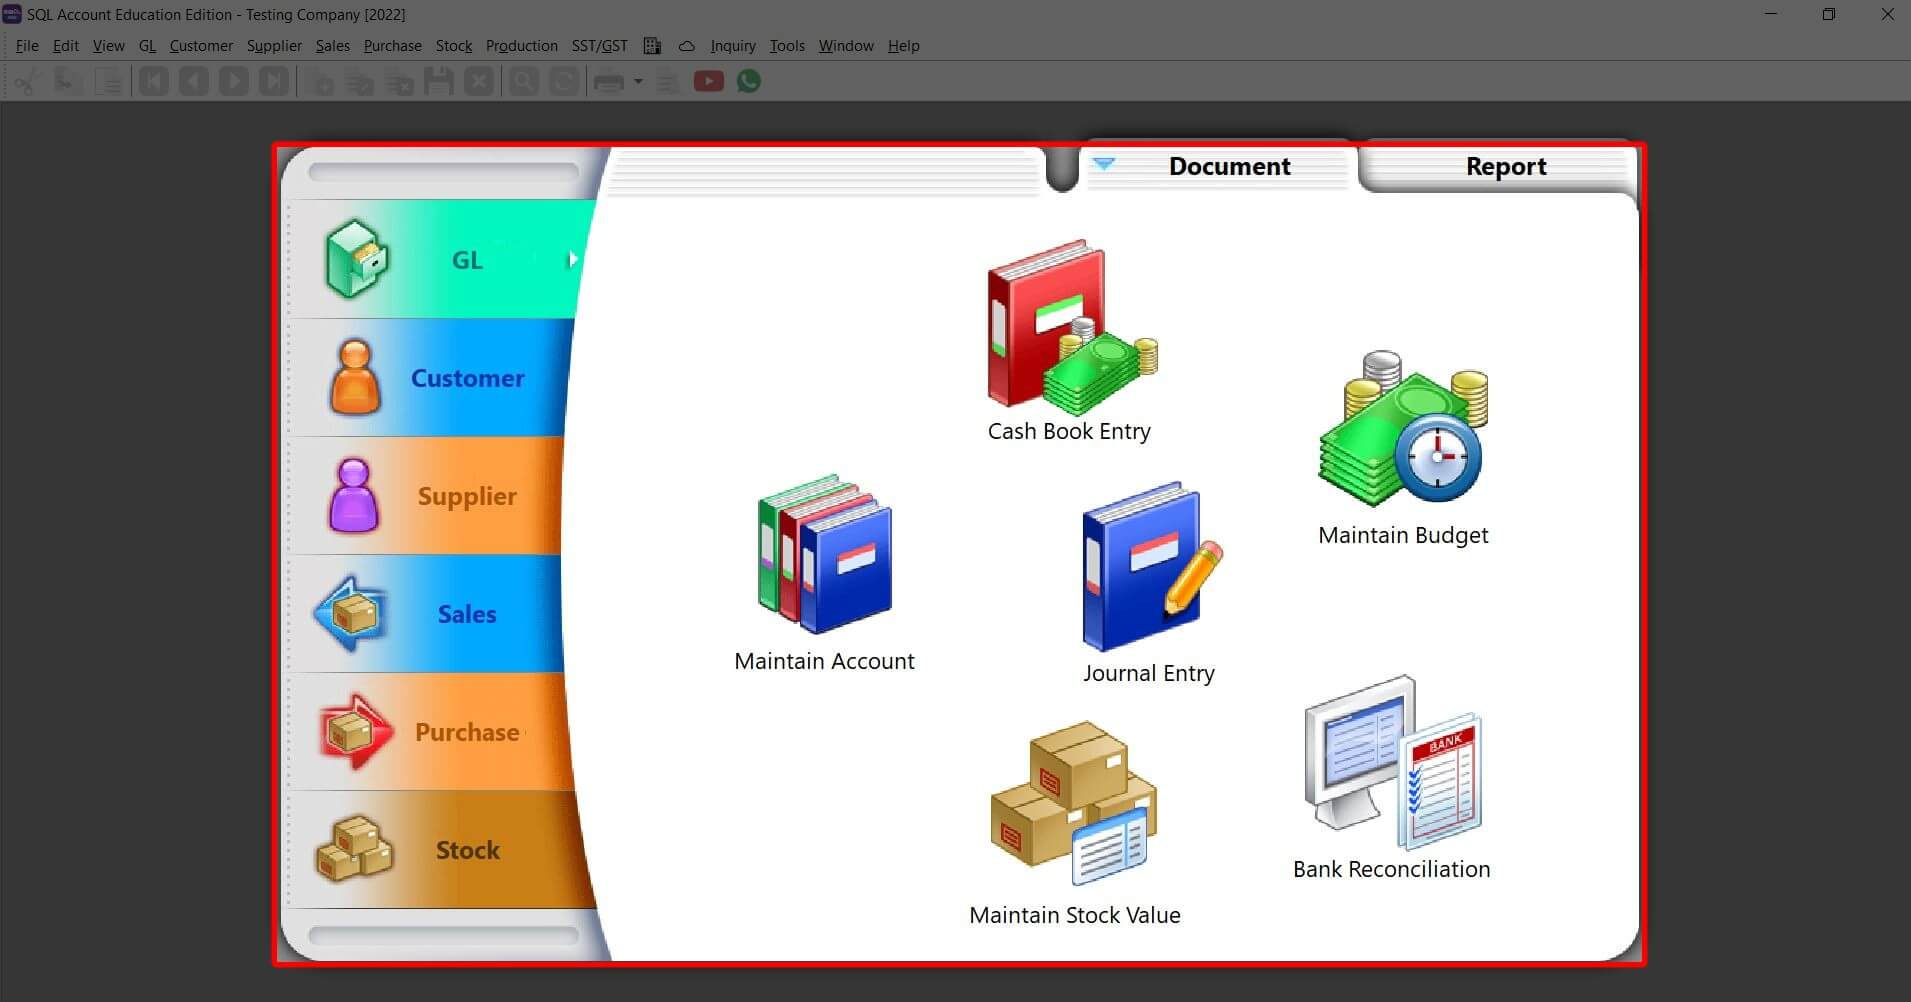This screenshot has width=1911, height=1002.
Task: Click the Refresh toolbar icon
Action: tap(564, 81)
